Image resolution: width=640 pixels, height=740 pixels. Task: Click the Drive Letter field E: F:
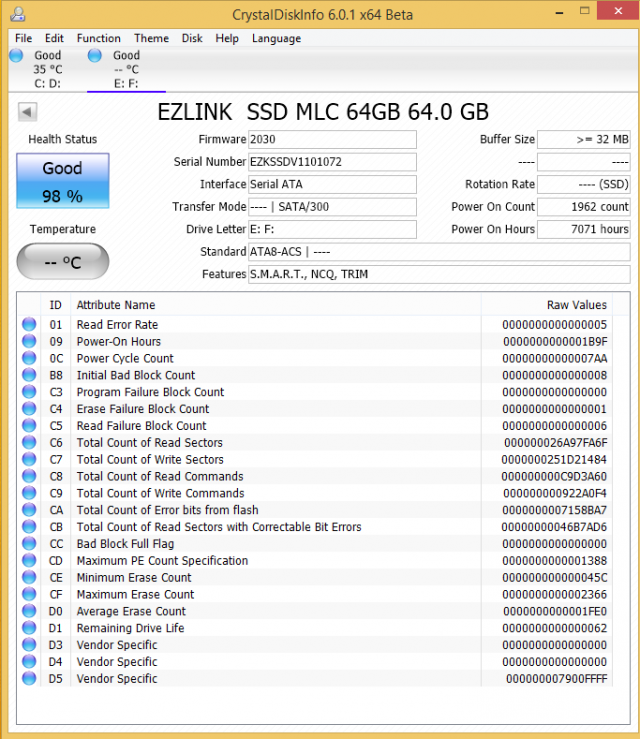332,229
